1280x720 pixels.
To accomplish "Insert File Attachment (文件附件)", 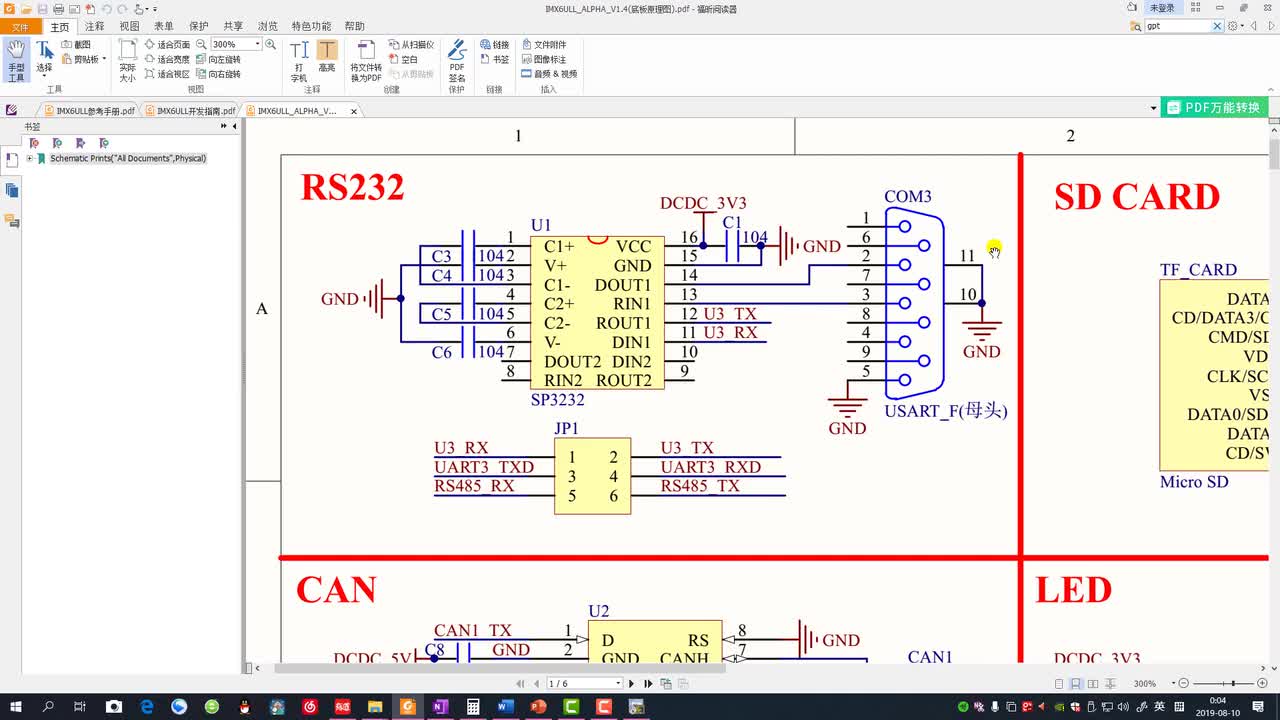I will (x=543, y=45).
